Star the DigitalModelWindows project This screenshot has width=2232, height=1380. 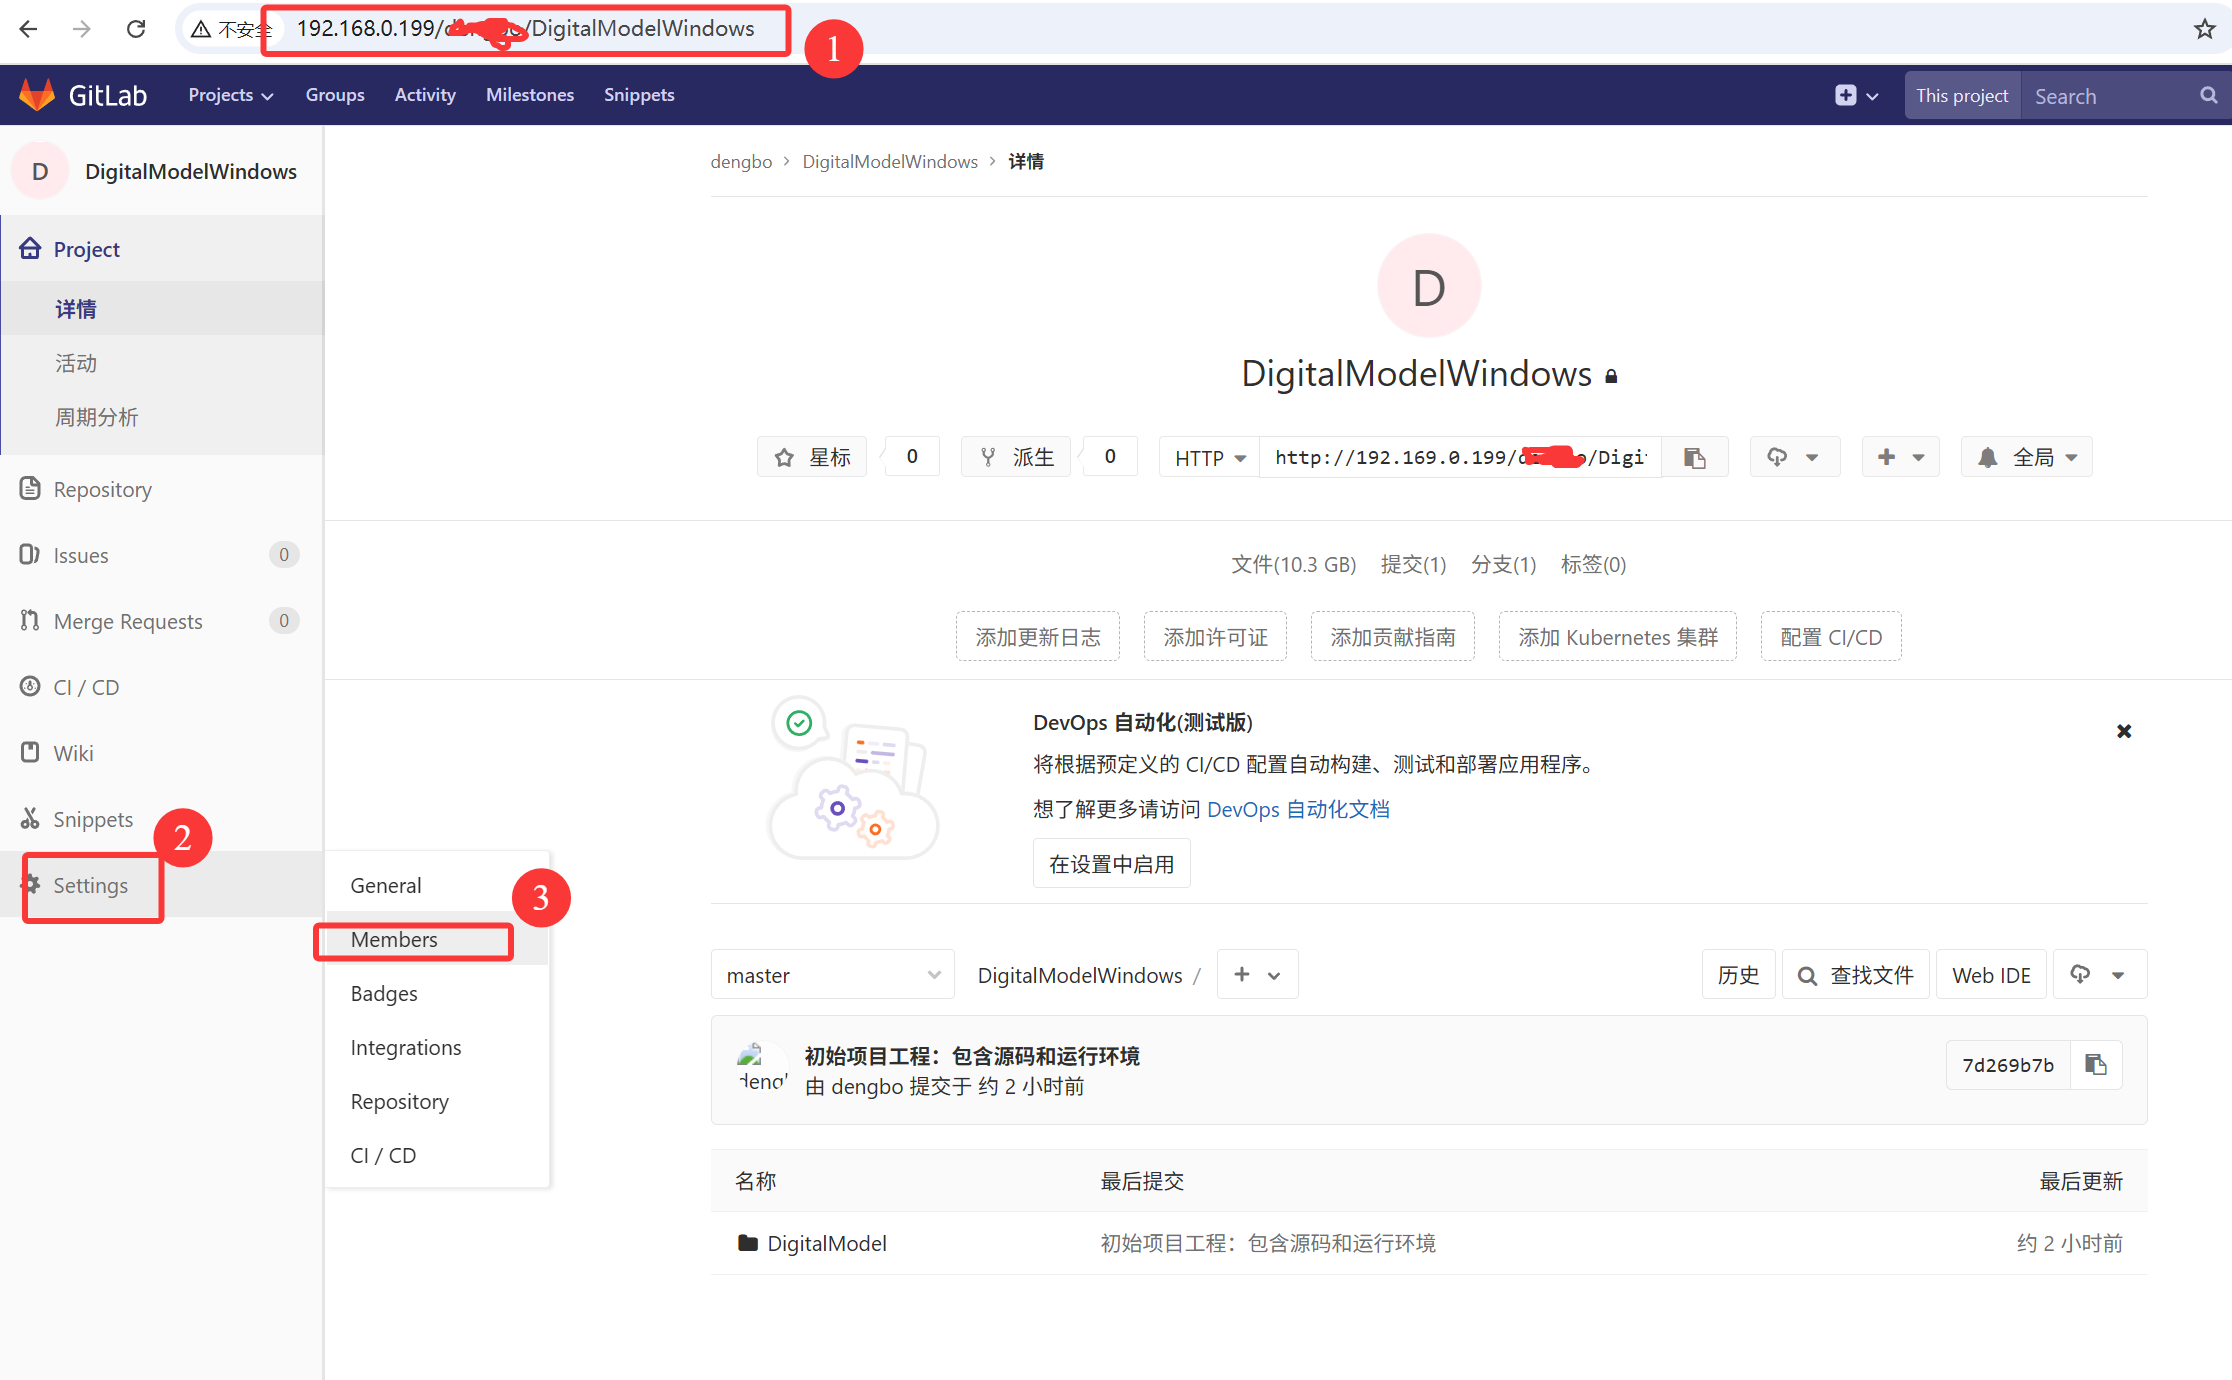click(x=811, y=456)
